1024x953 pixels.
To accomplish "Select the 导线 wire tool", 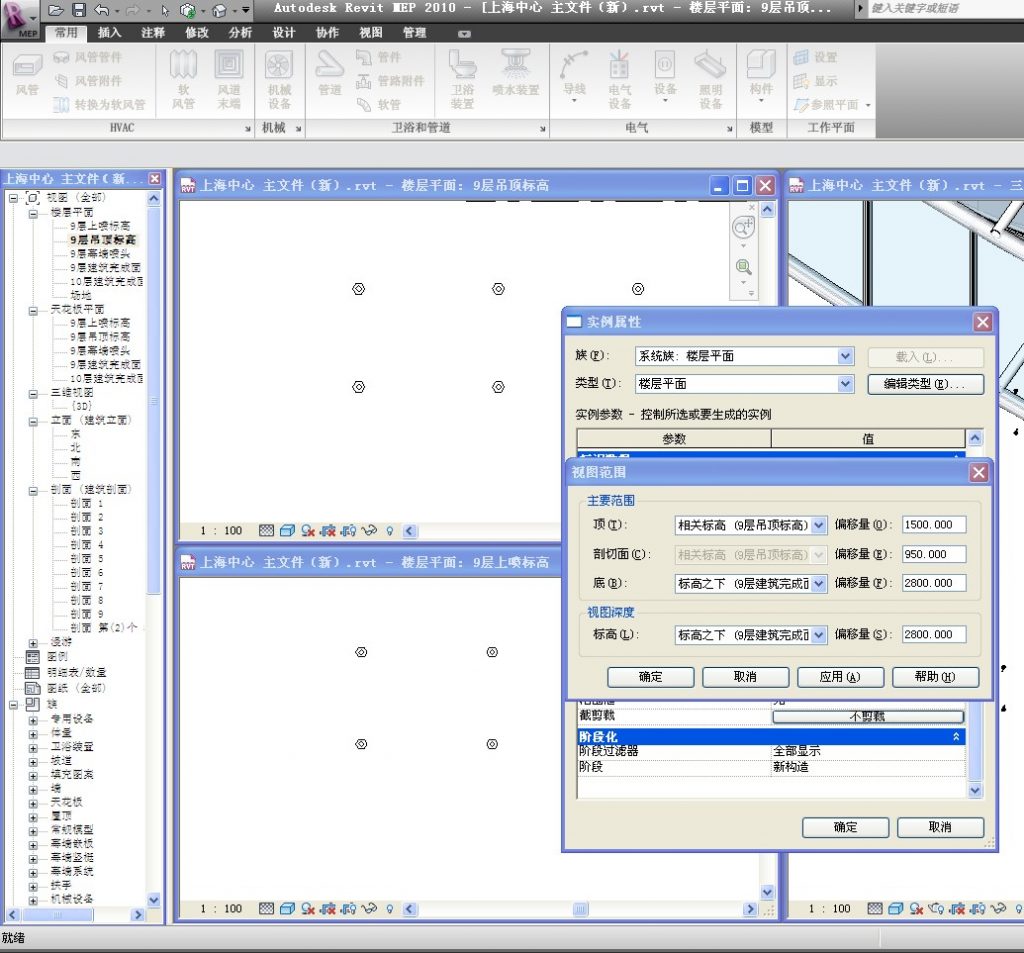I will [x=574, y=76].
